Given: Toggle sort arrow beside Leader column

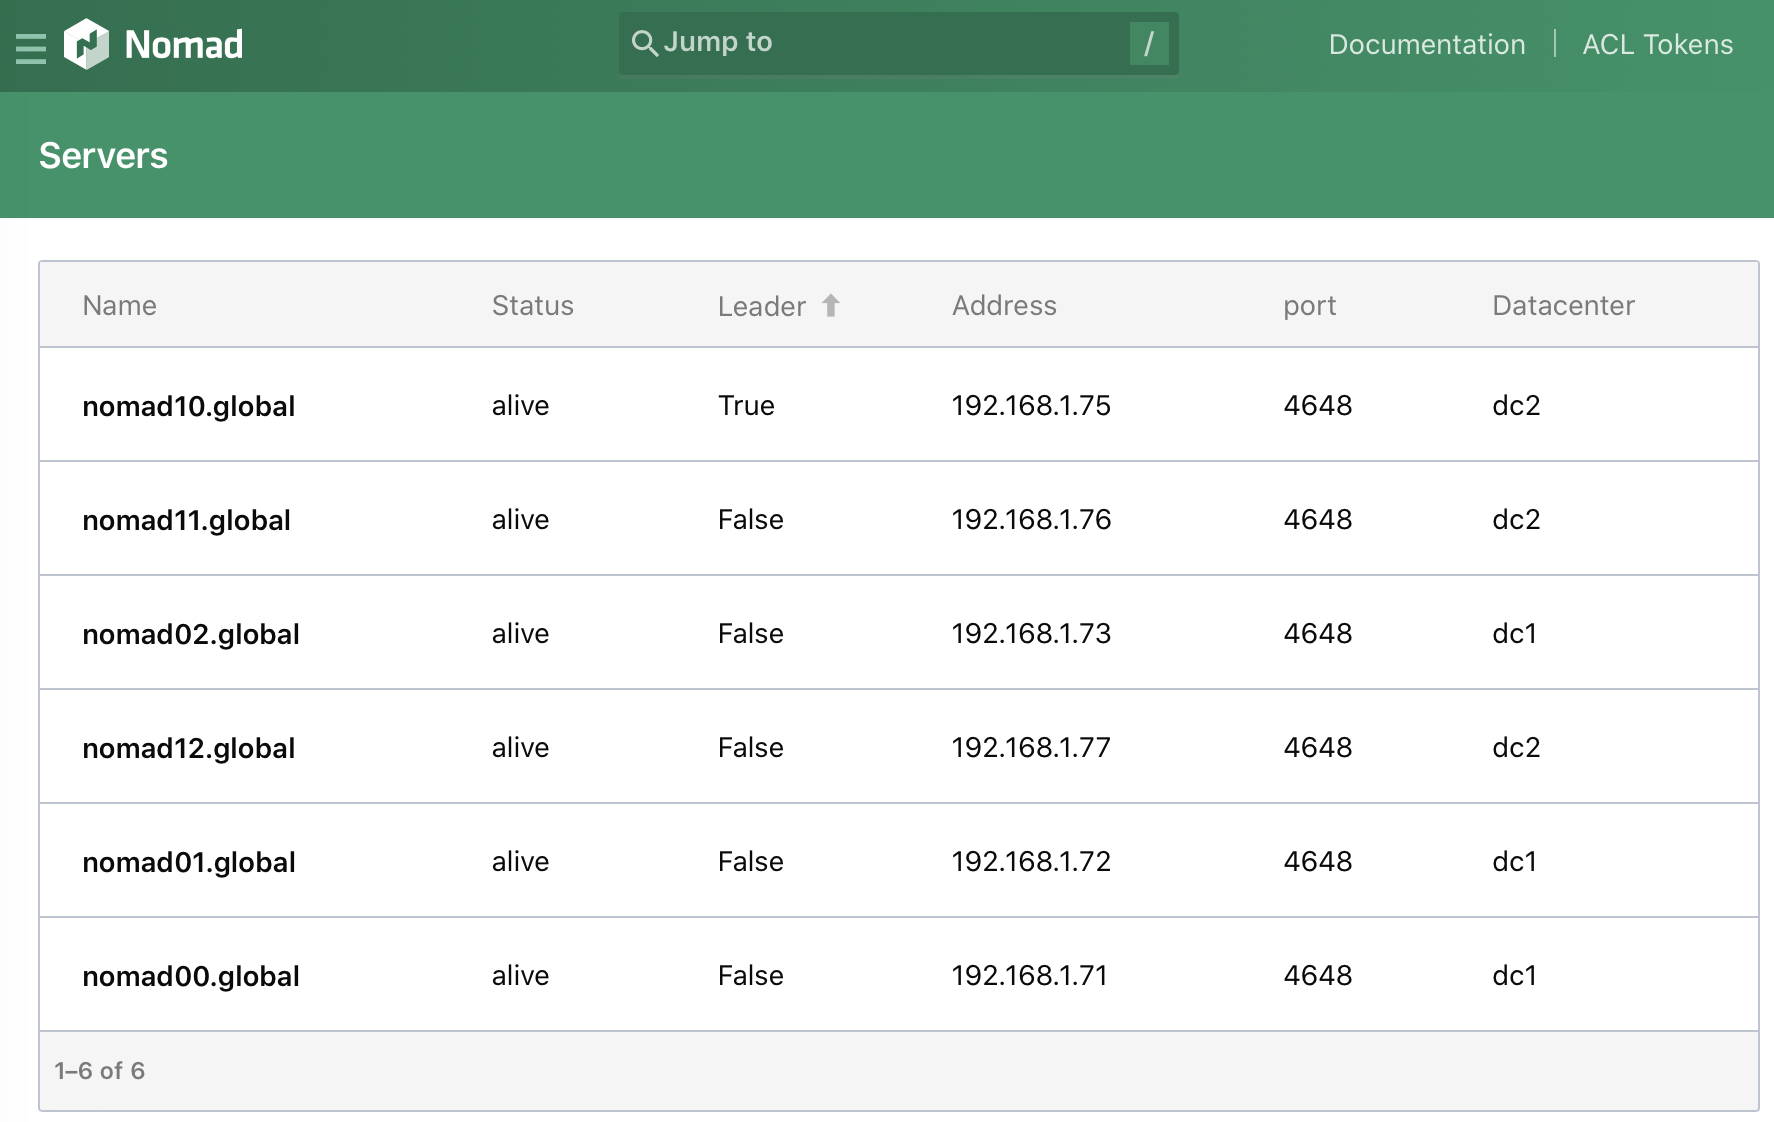Looking at the screenshot, I should pyautogui.click(x=831, y=305).
